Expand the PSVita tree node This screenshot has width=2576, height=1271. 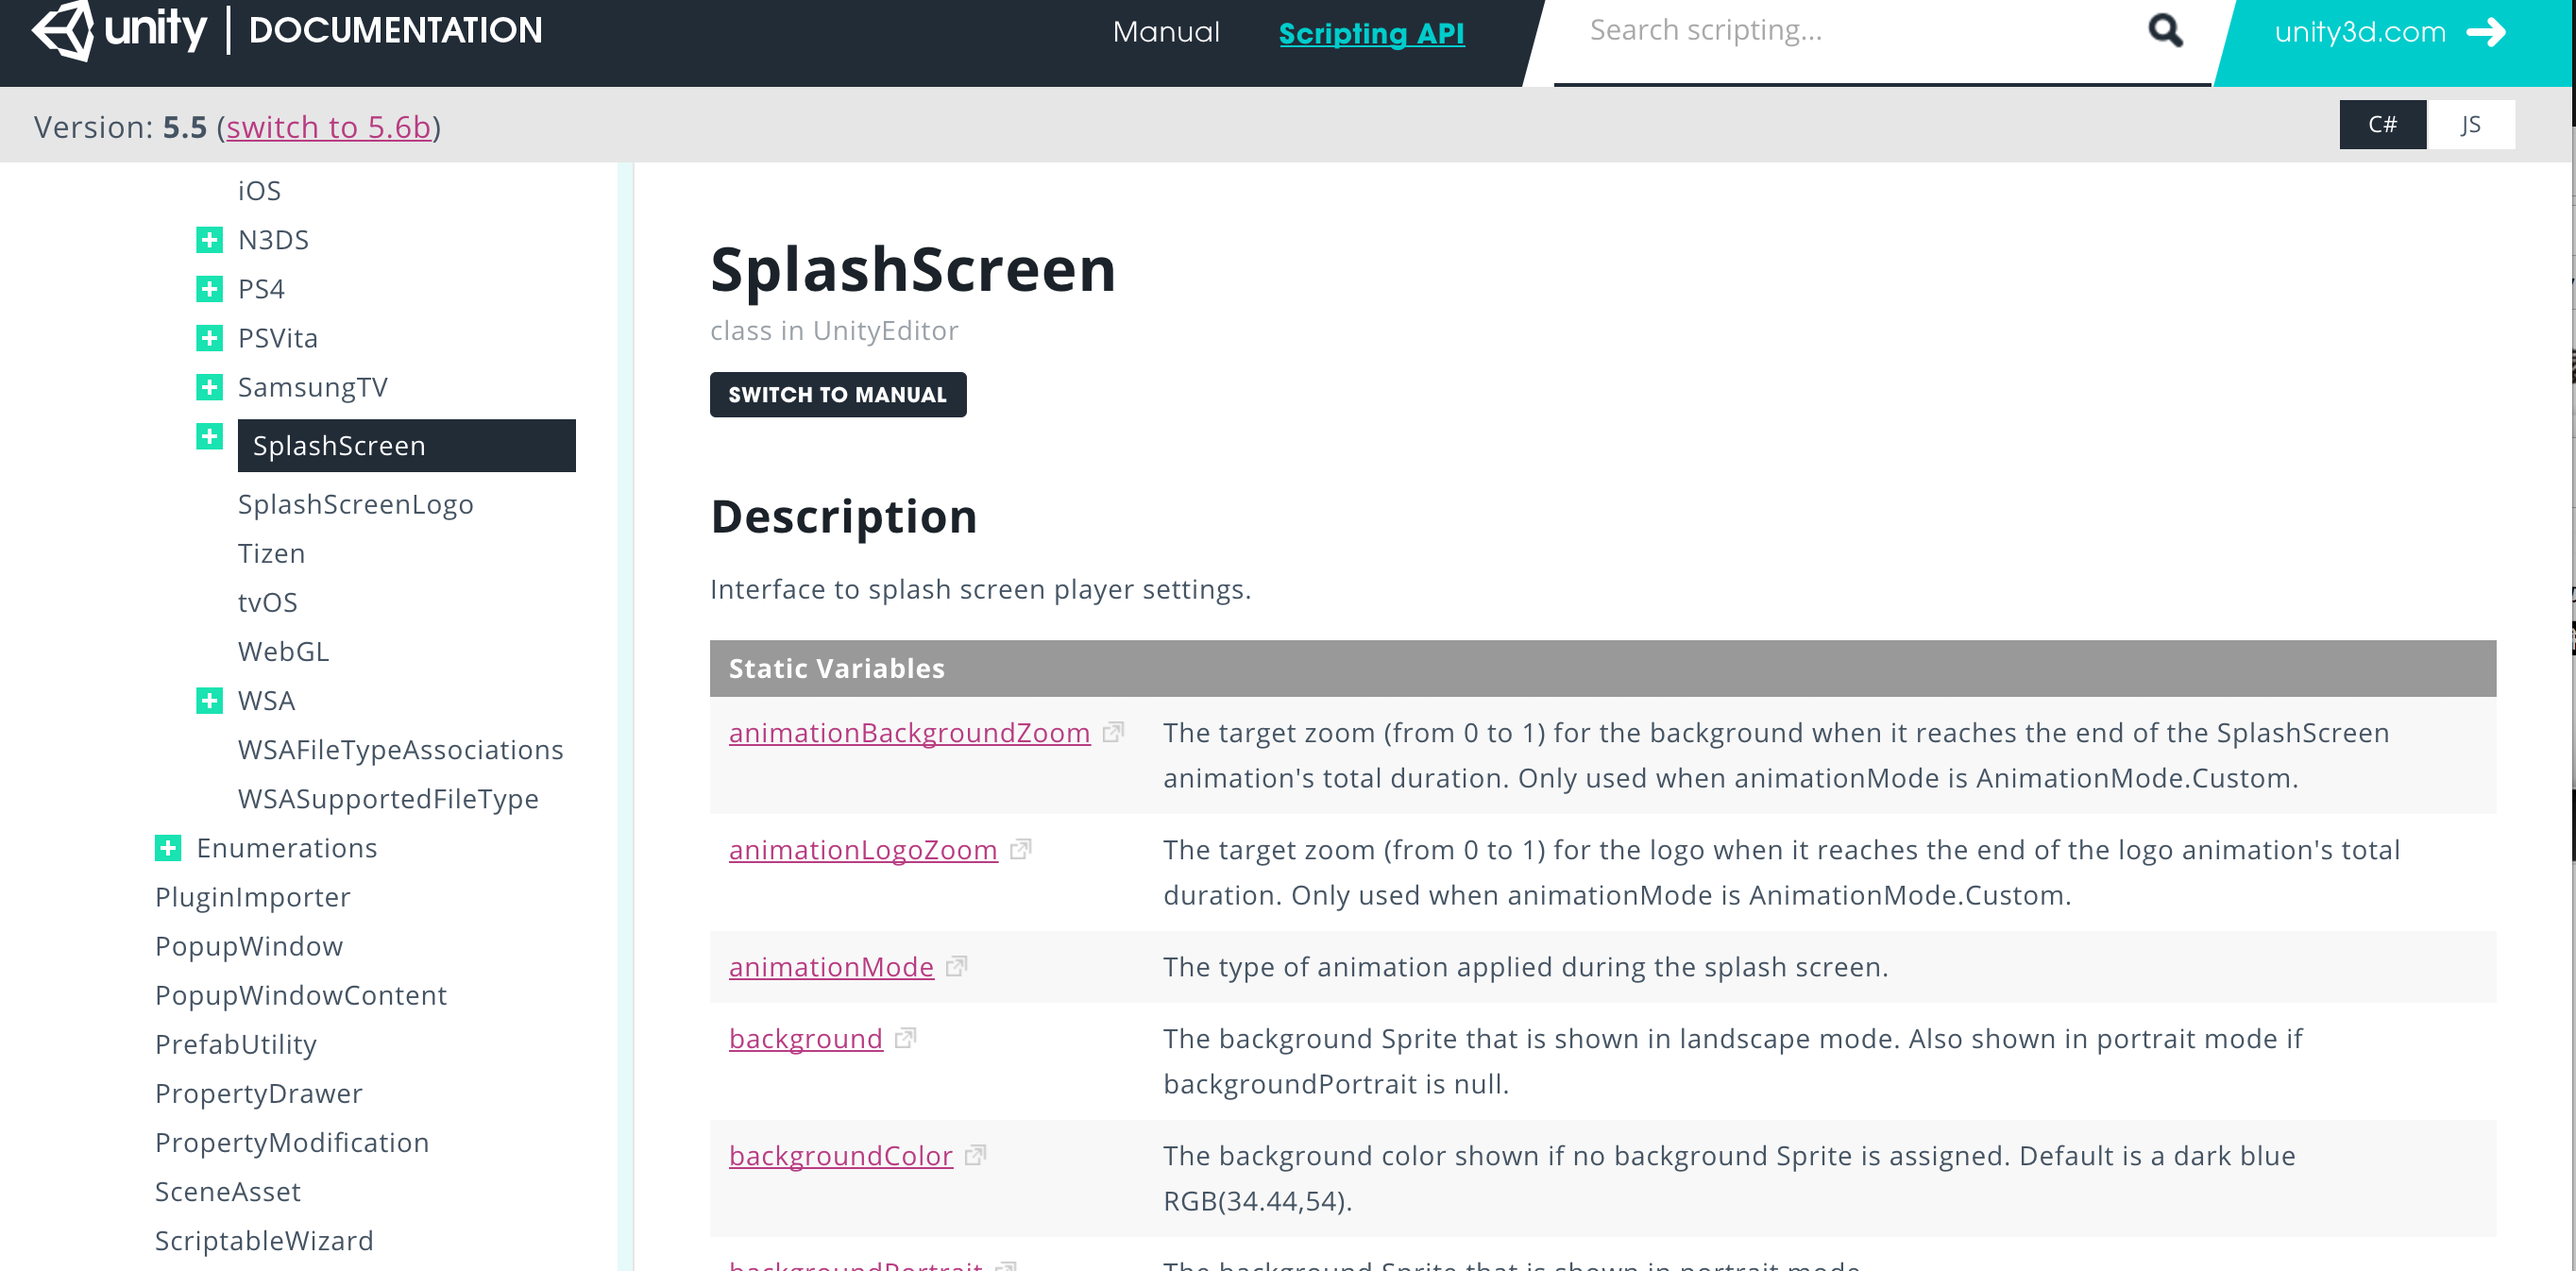coord(209,338)
